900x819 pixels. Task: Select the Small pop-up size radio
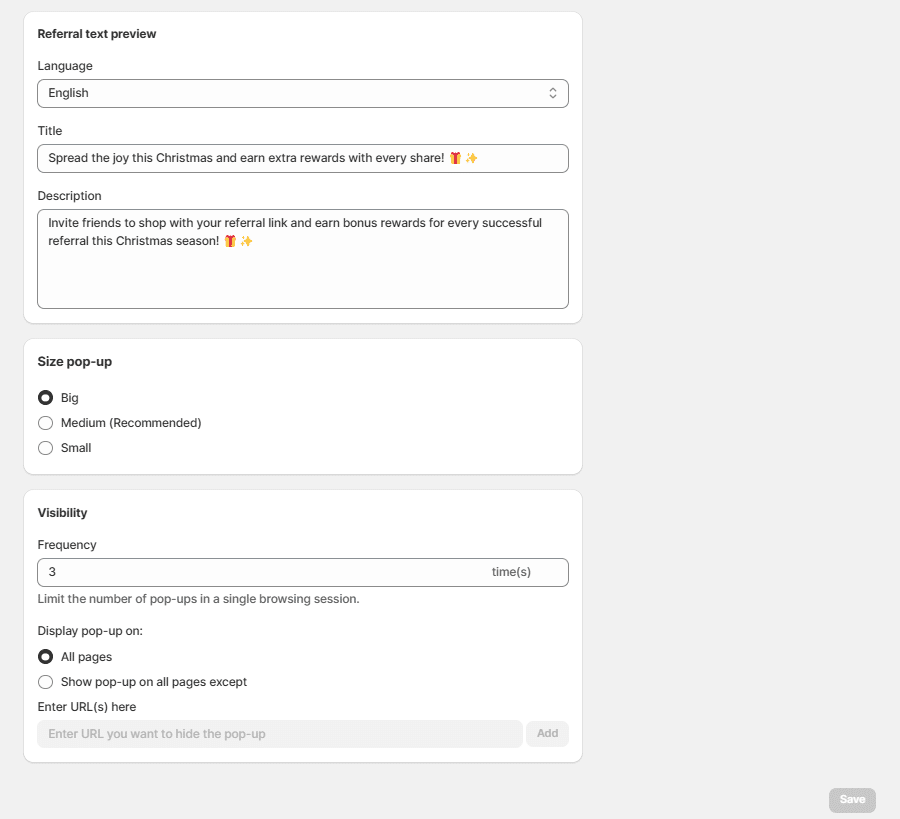(46, 448)
